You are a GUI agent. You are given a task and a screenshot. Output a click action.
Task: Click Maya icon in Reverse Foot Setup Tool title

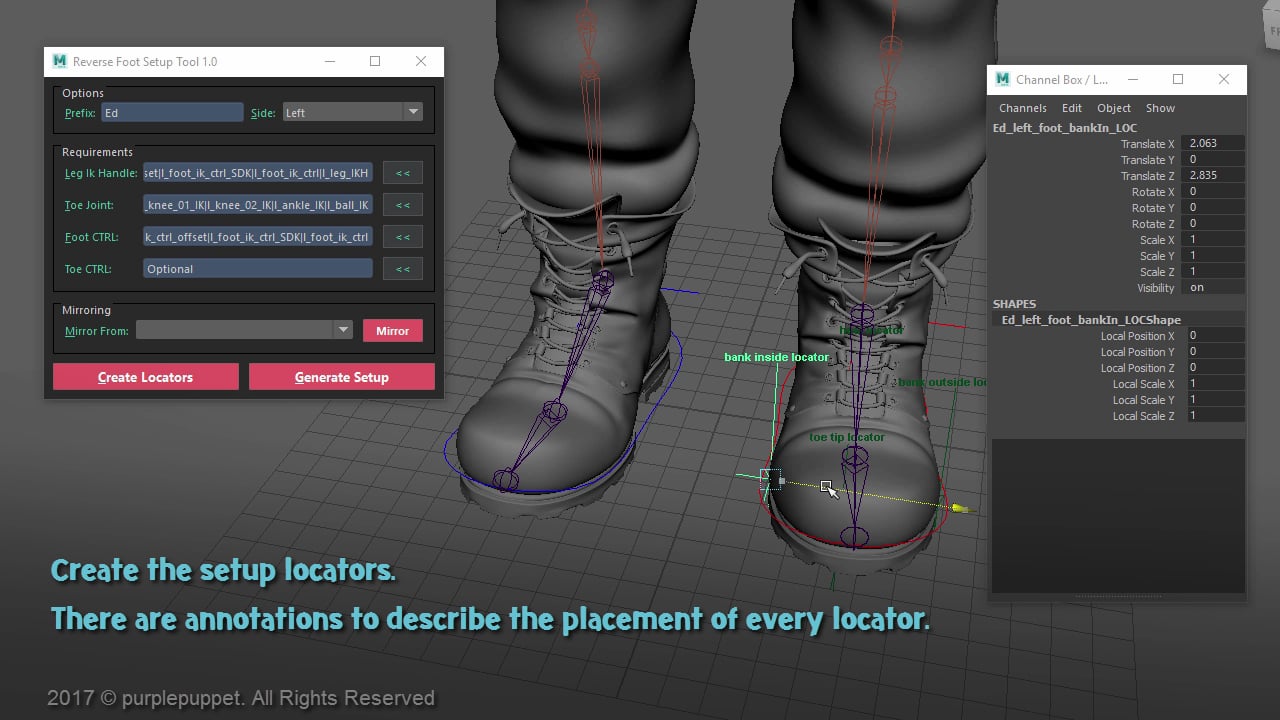60,61
